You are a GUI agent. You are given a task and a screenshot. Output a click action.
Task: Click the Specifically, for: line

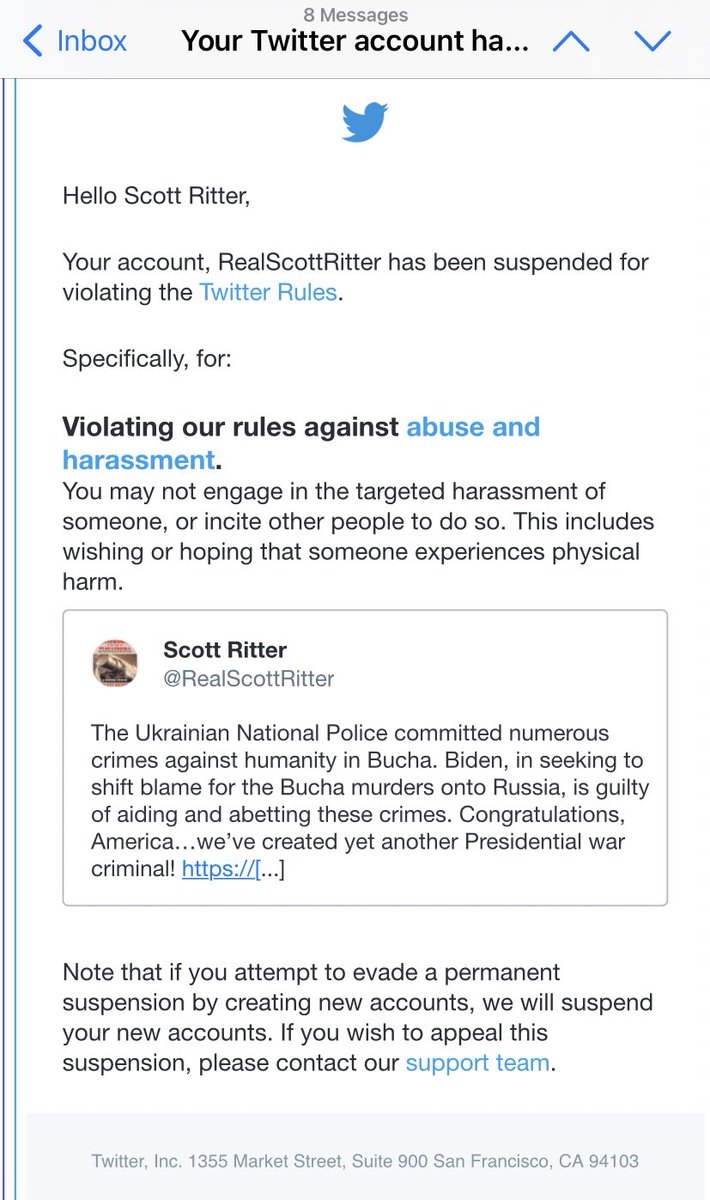[147, 357]
